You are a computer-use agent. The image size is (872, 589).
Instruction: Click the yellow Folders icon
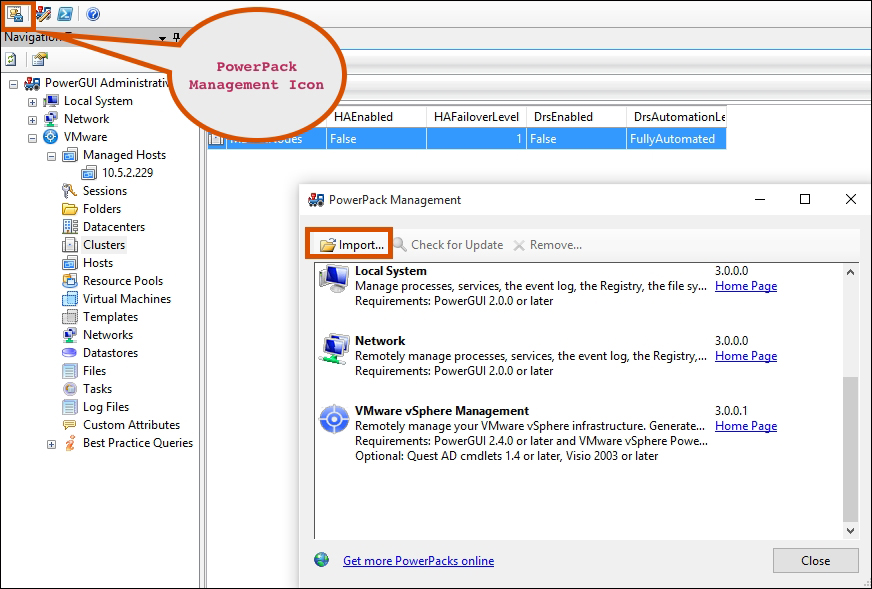click(70, 209)
